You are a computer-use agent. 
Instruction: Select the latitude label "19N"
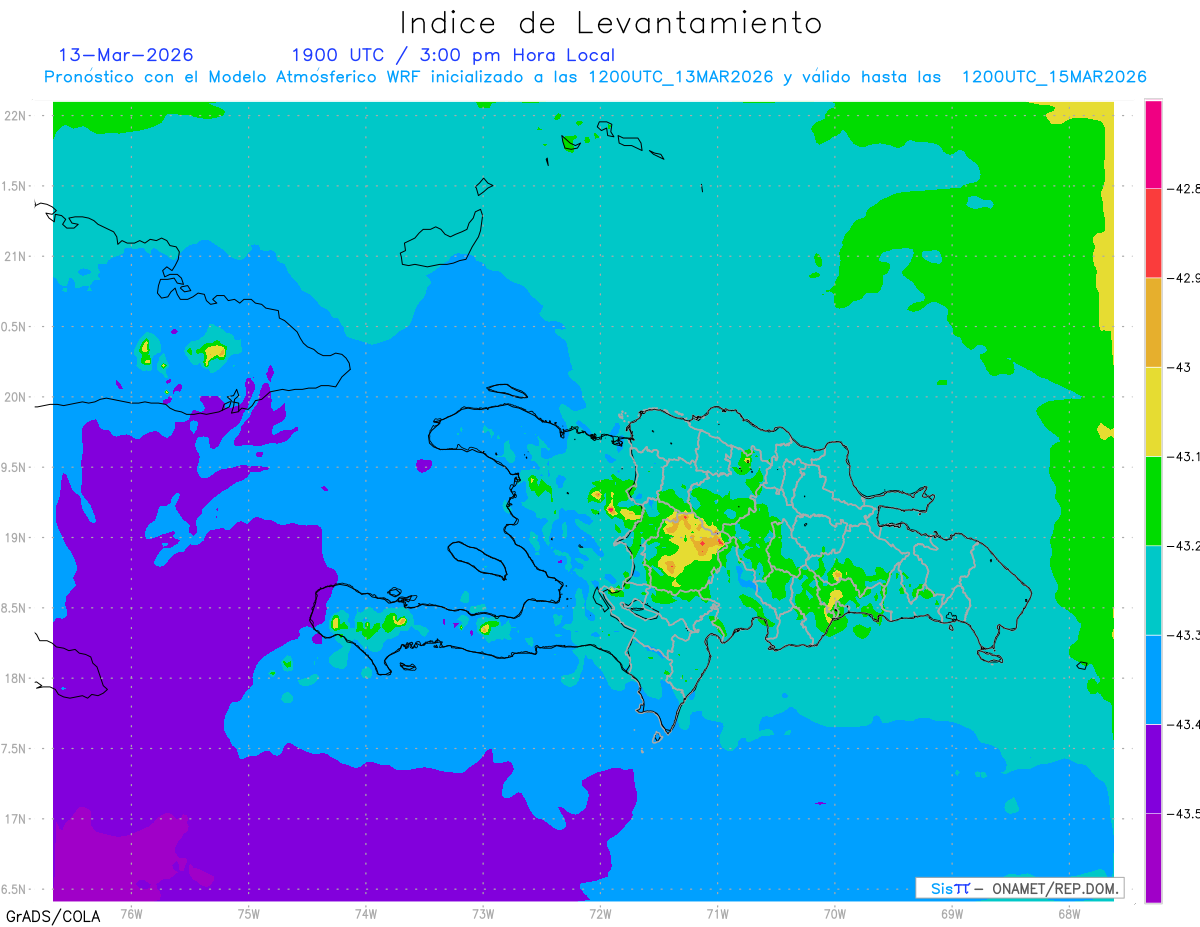[16, 537]
